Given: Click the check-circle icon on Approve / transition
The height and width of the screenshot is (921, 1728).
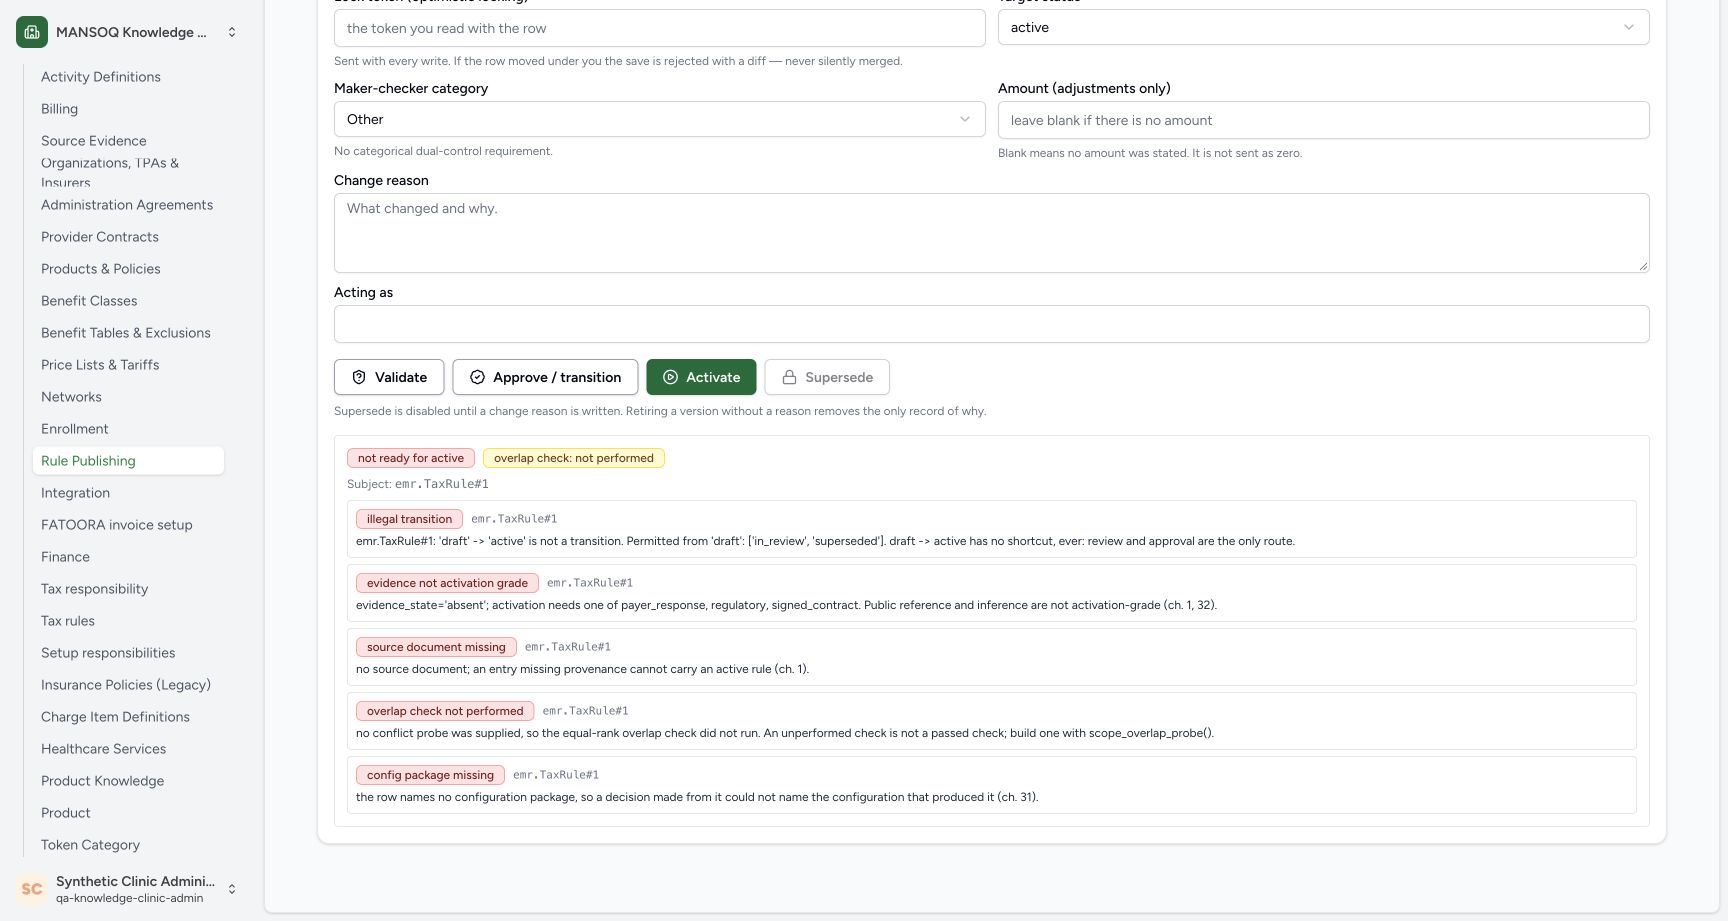Looking at the screenshot, I should point(478,377).
